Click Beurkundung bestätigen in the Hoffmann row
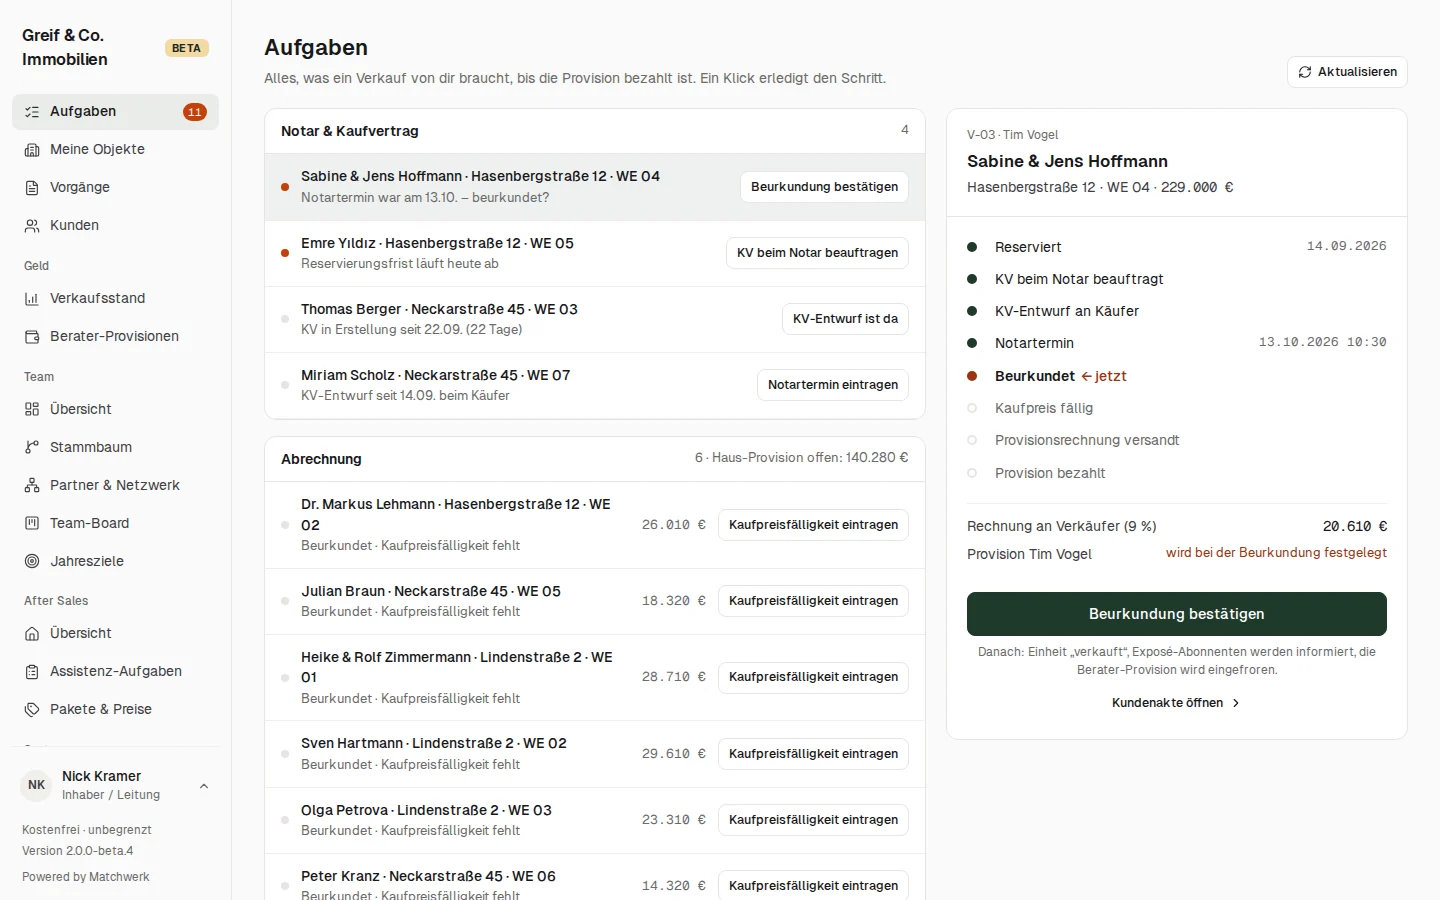The width and height of the screenshot is (1440, 900). click(x=824, y=187)
